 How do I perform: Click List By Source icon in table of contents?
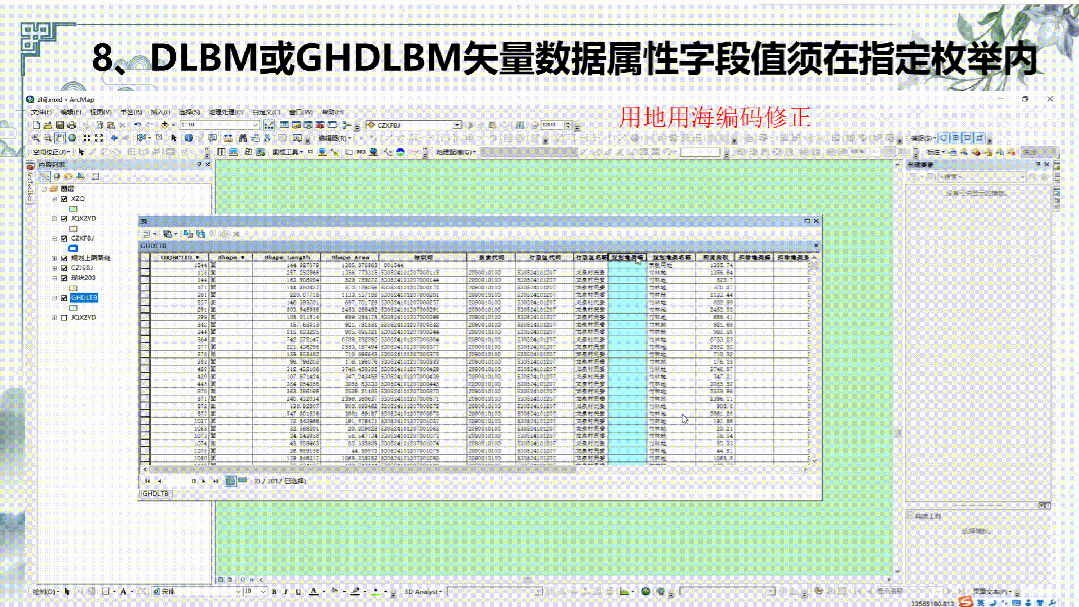pos(56,177)
